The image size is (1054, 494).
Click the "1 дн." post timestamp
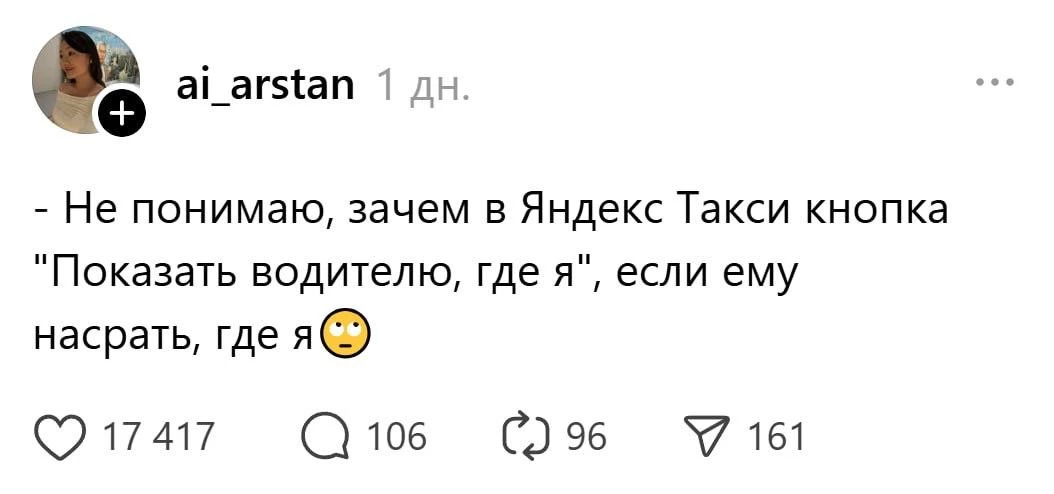tap(420, 87)
